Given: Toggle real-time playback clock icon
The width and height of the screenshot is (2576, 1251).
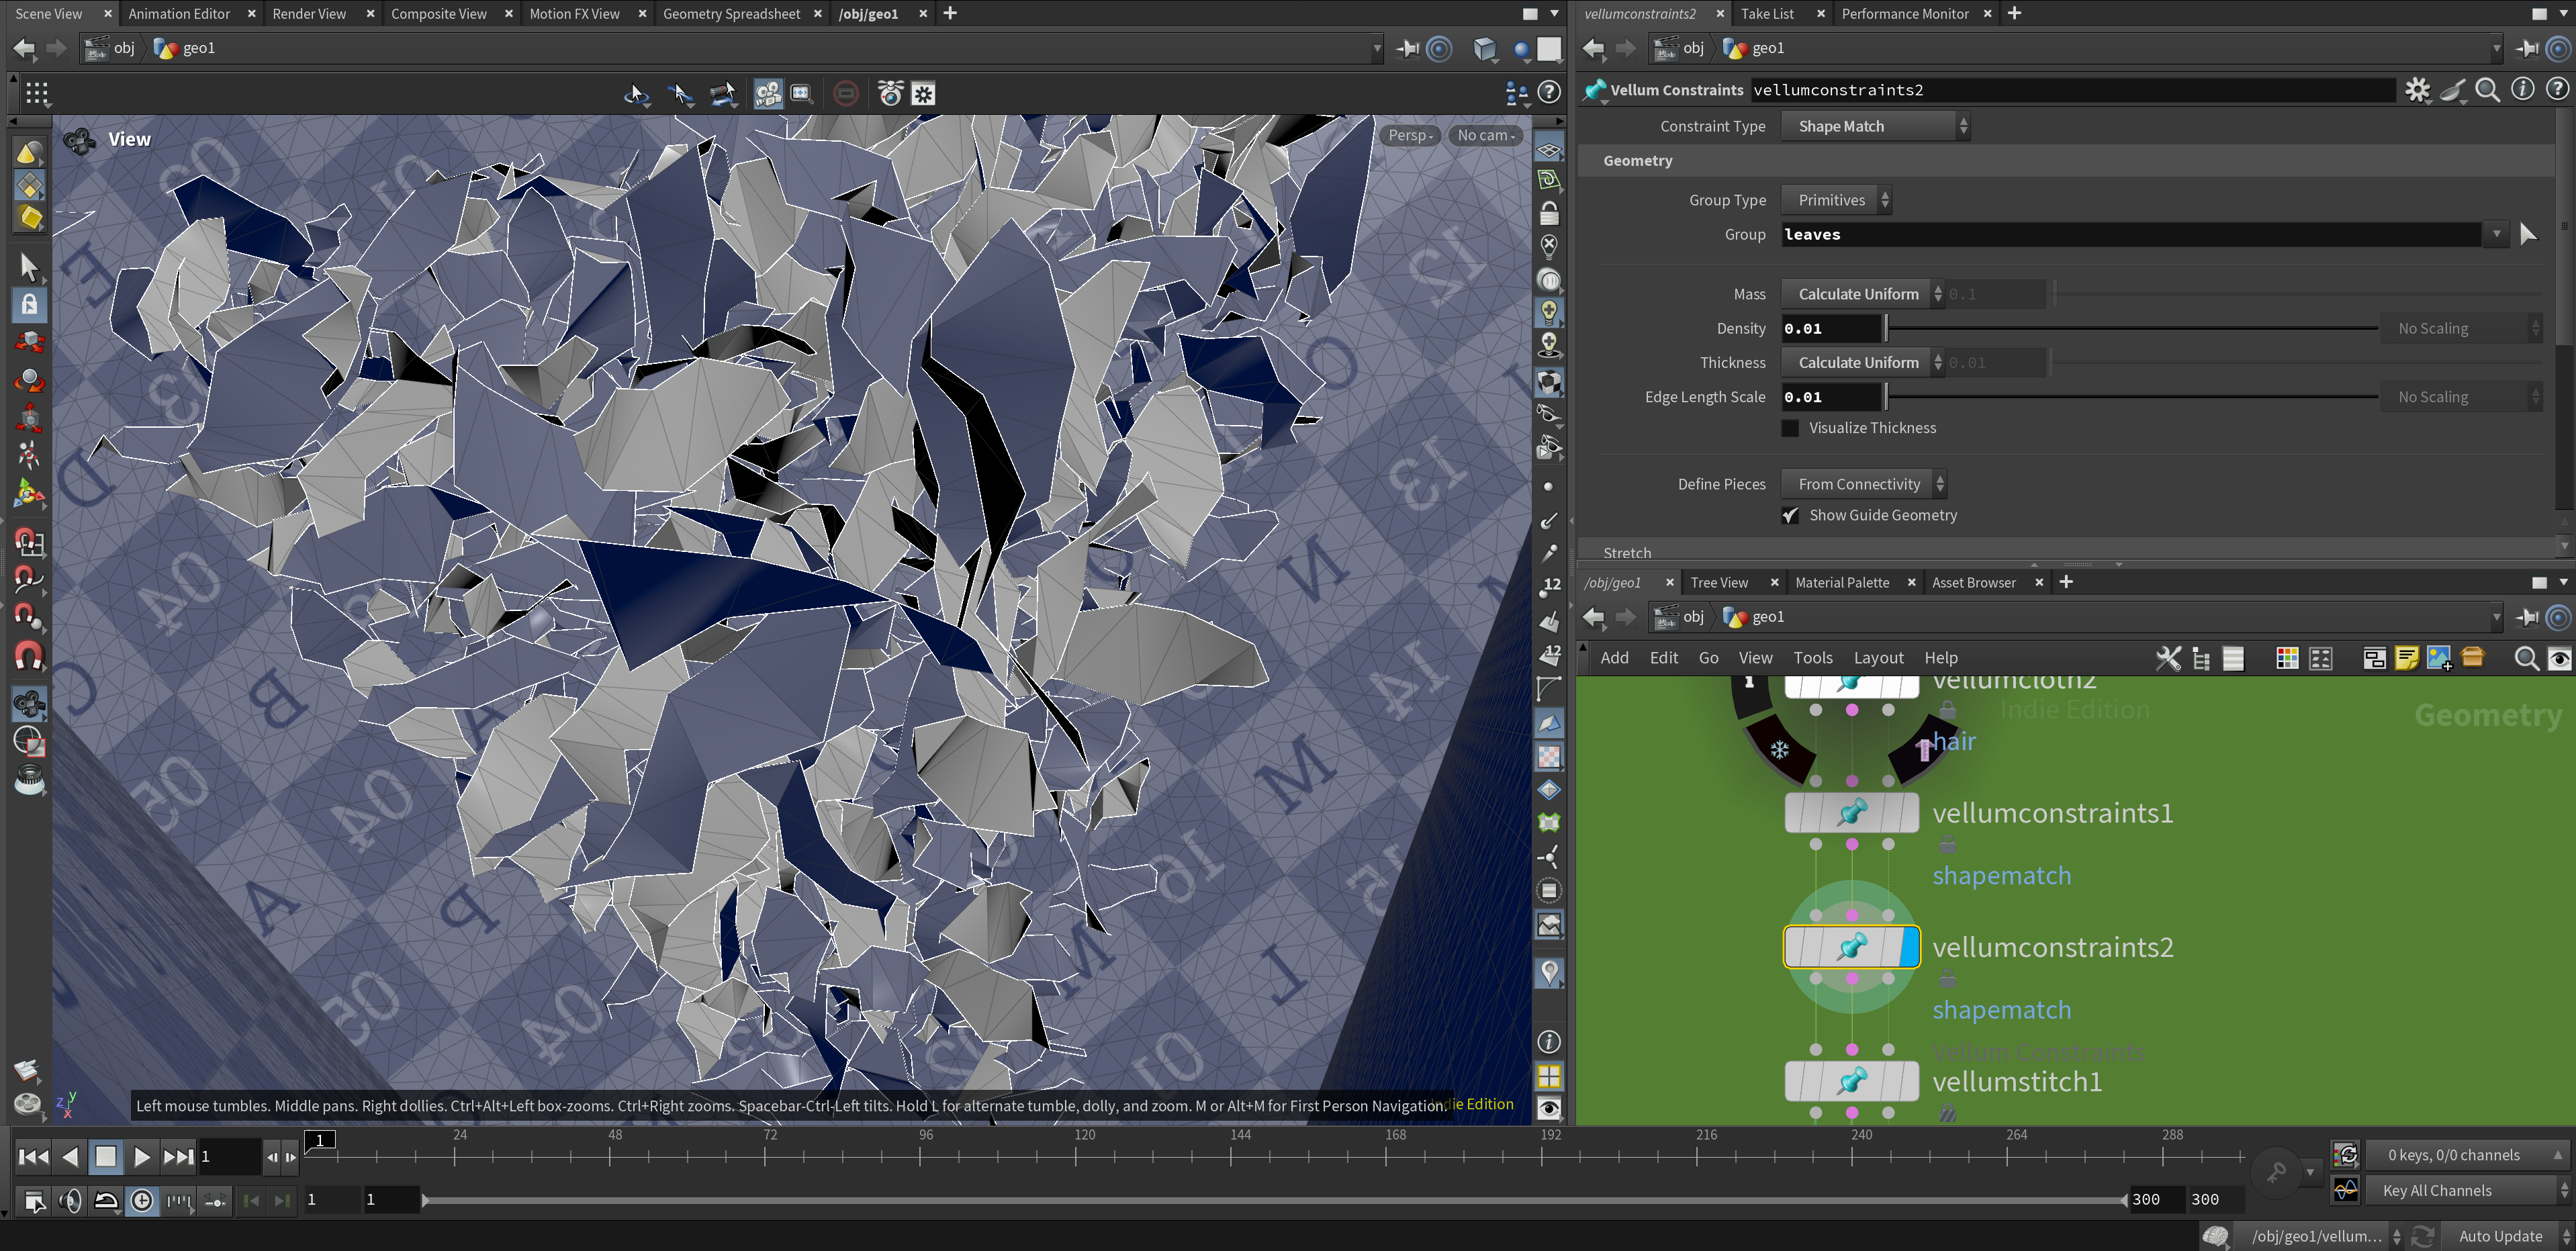Looking at the screenshot, I should click(x=142, y=1200).
